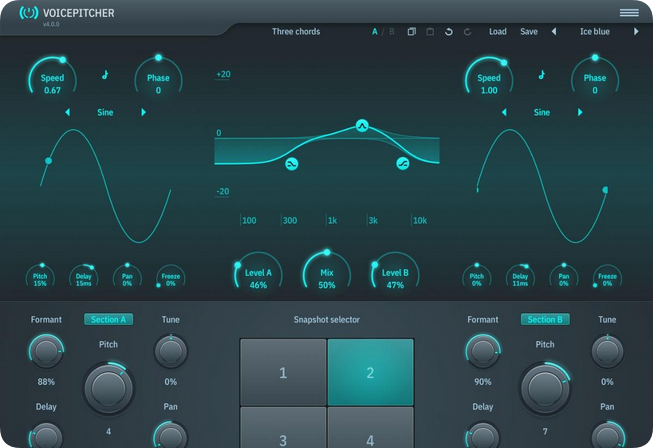Viewport: 653px width, 448px height.
Task: Click Section B Pitch value 7
Action: (545, 431)
